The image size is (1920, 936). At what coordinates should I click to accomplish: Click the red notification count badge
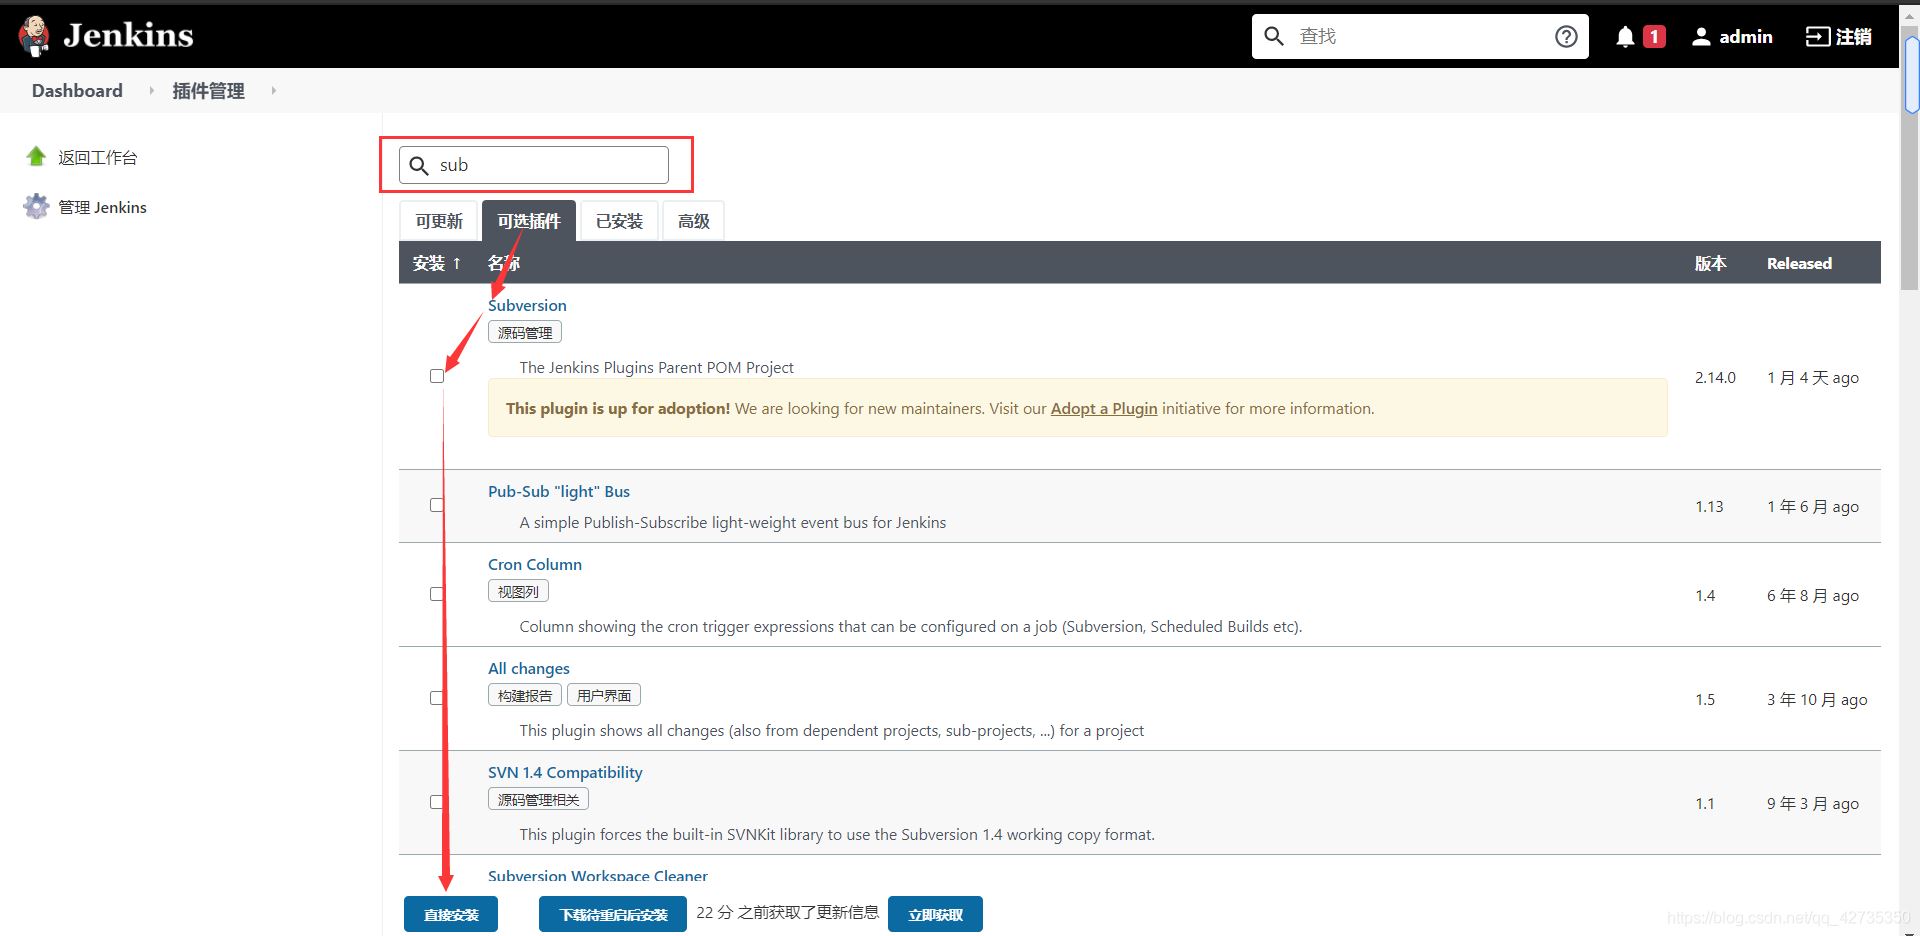point(1654,37)
